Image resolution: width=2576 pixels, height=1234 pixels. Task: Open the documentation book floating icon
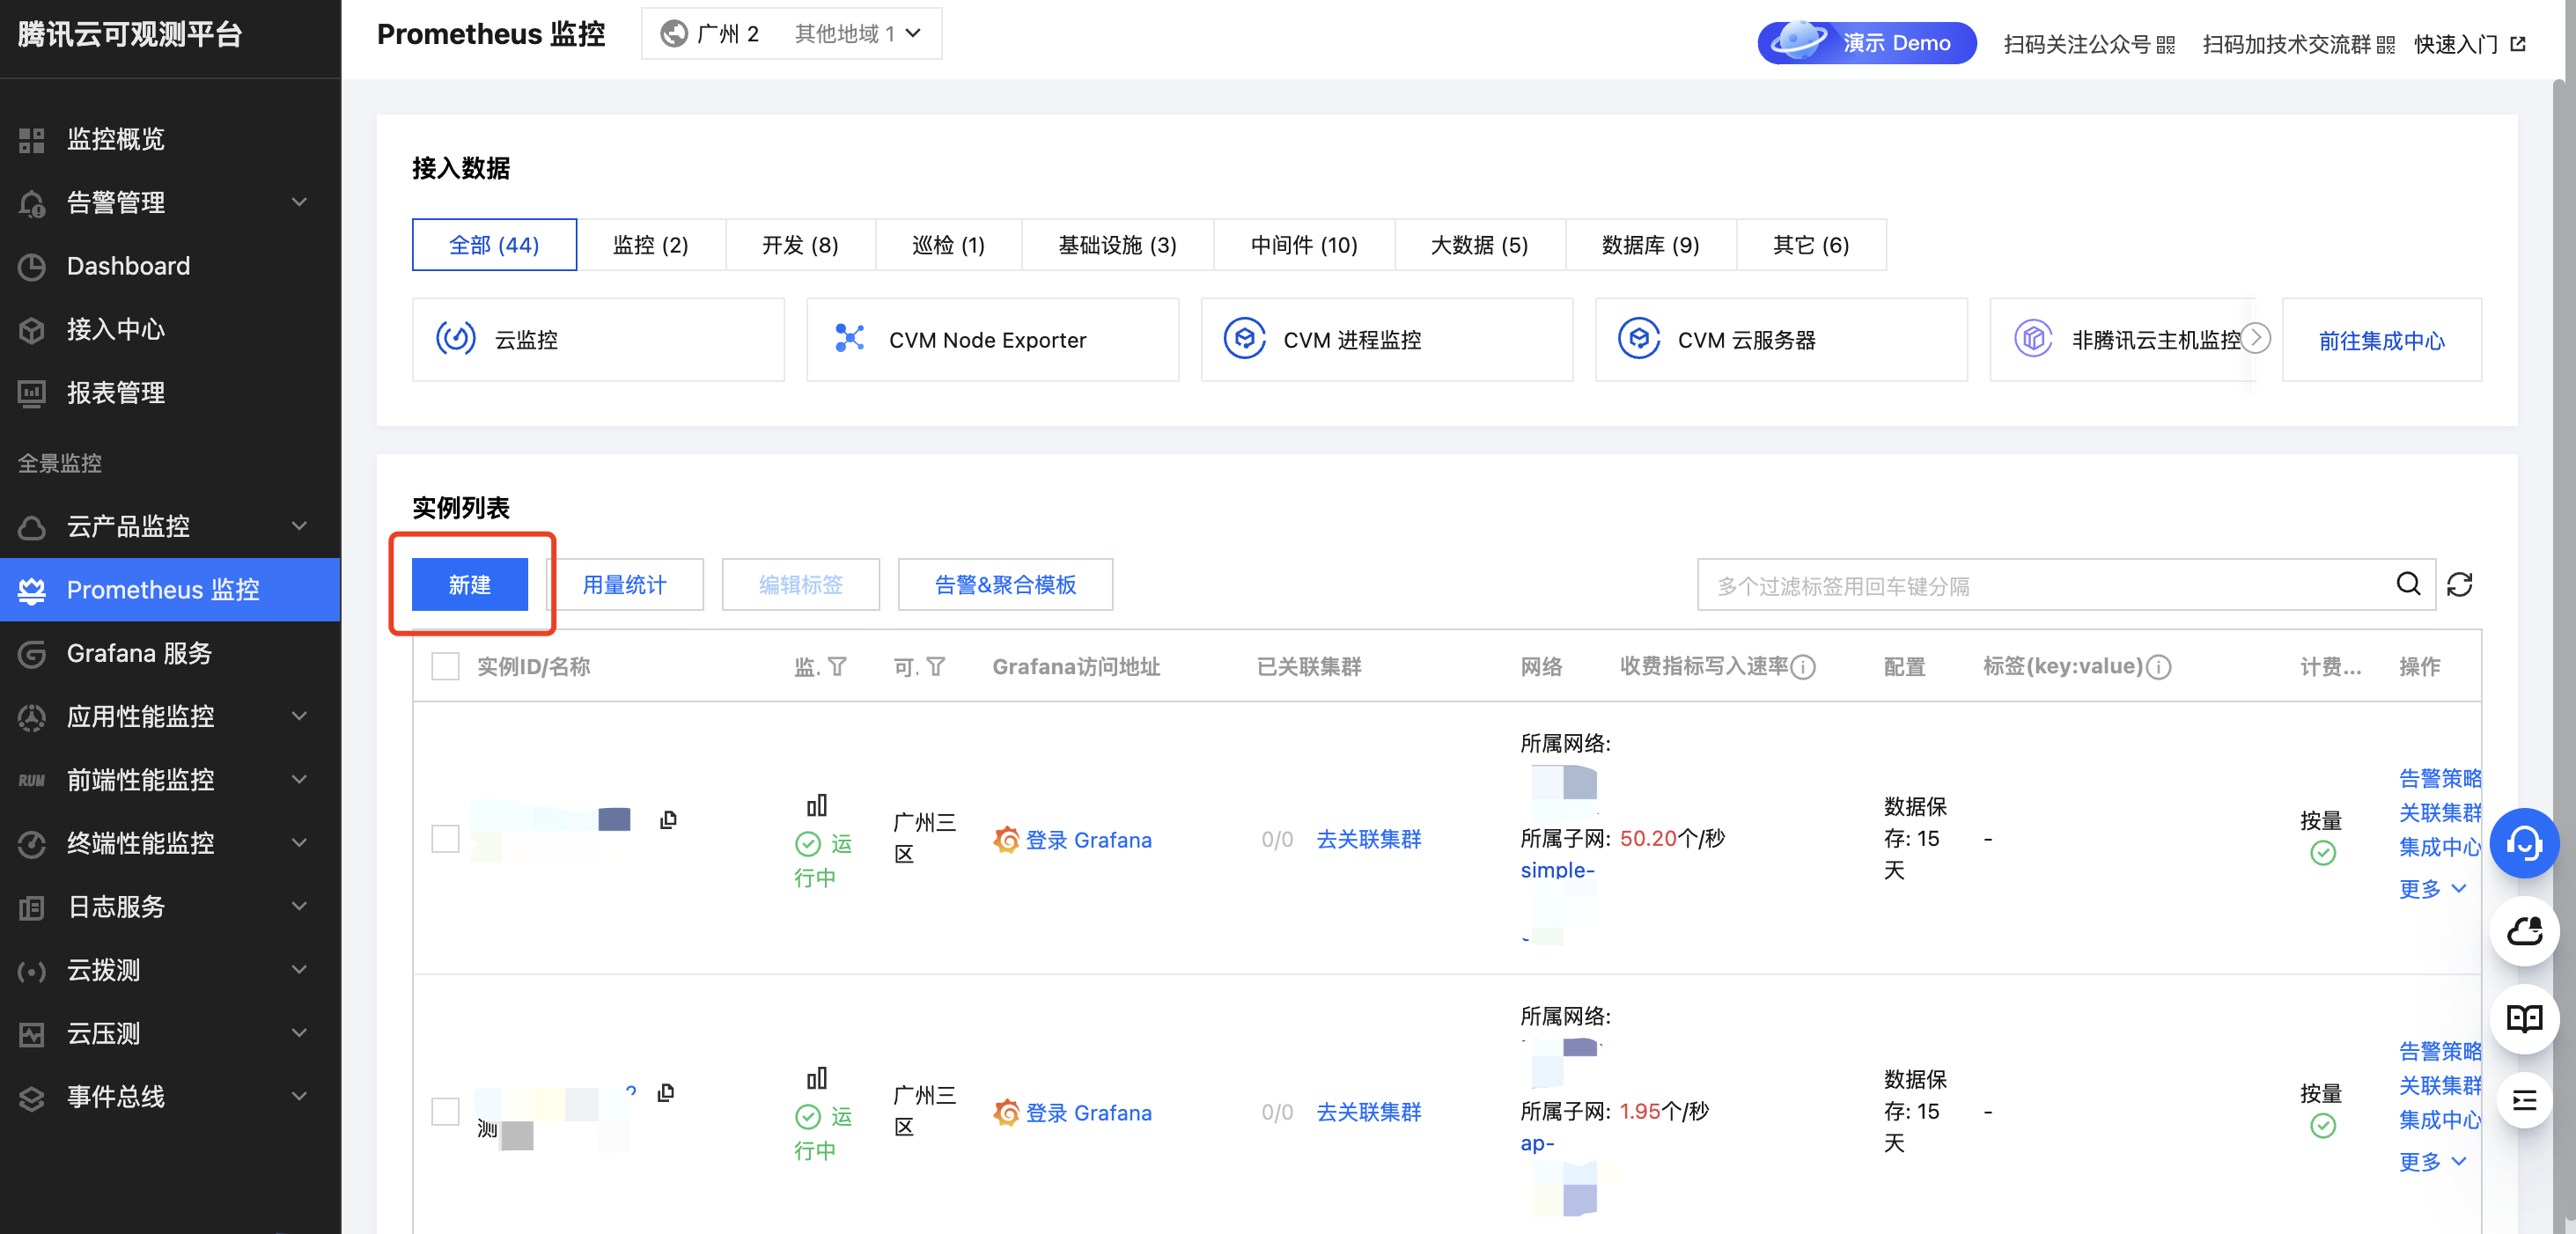2523,1019
